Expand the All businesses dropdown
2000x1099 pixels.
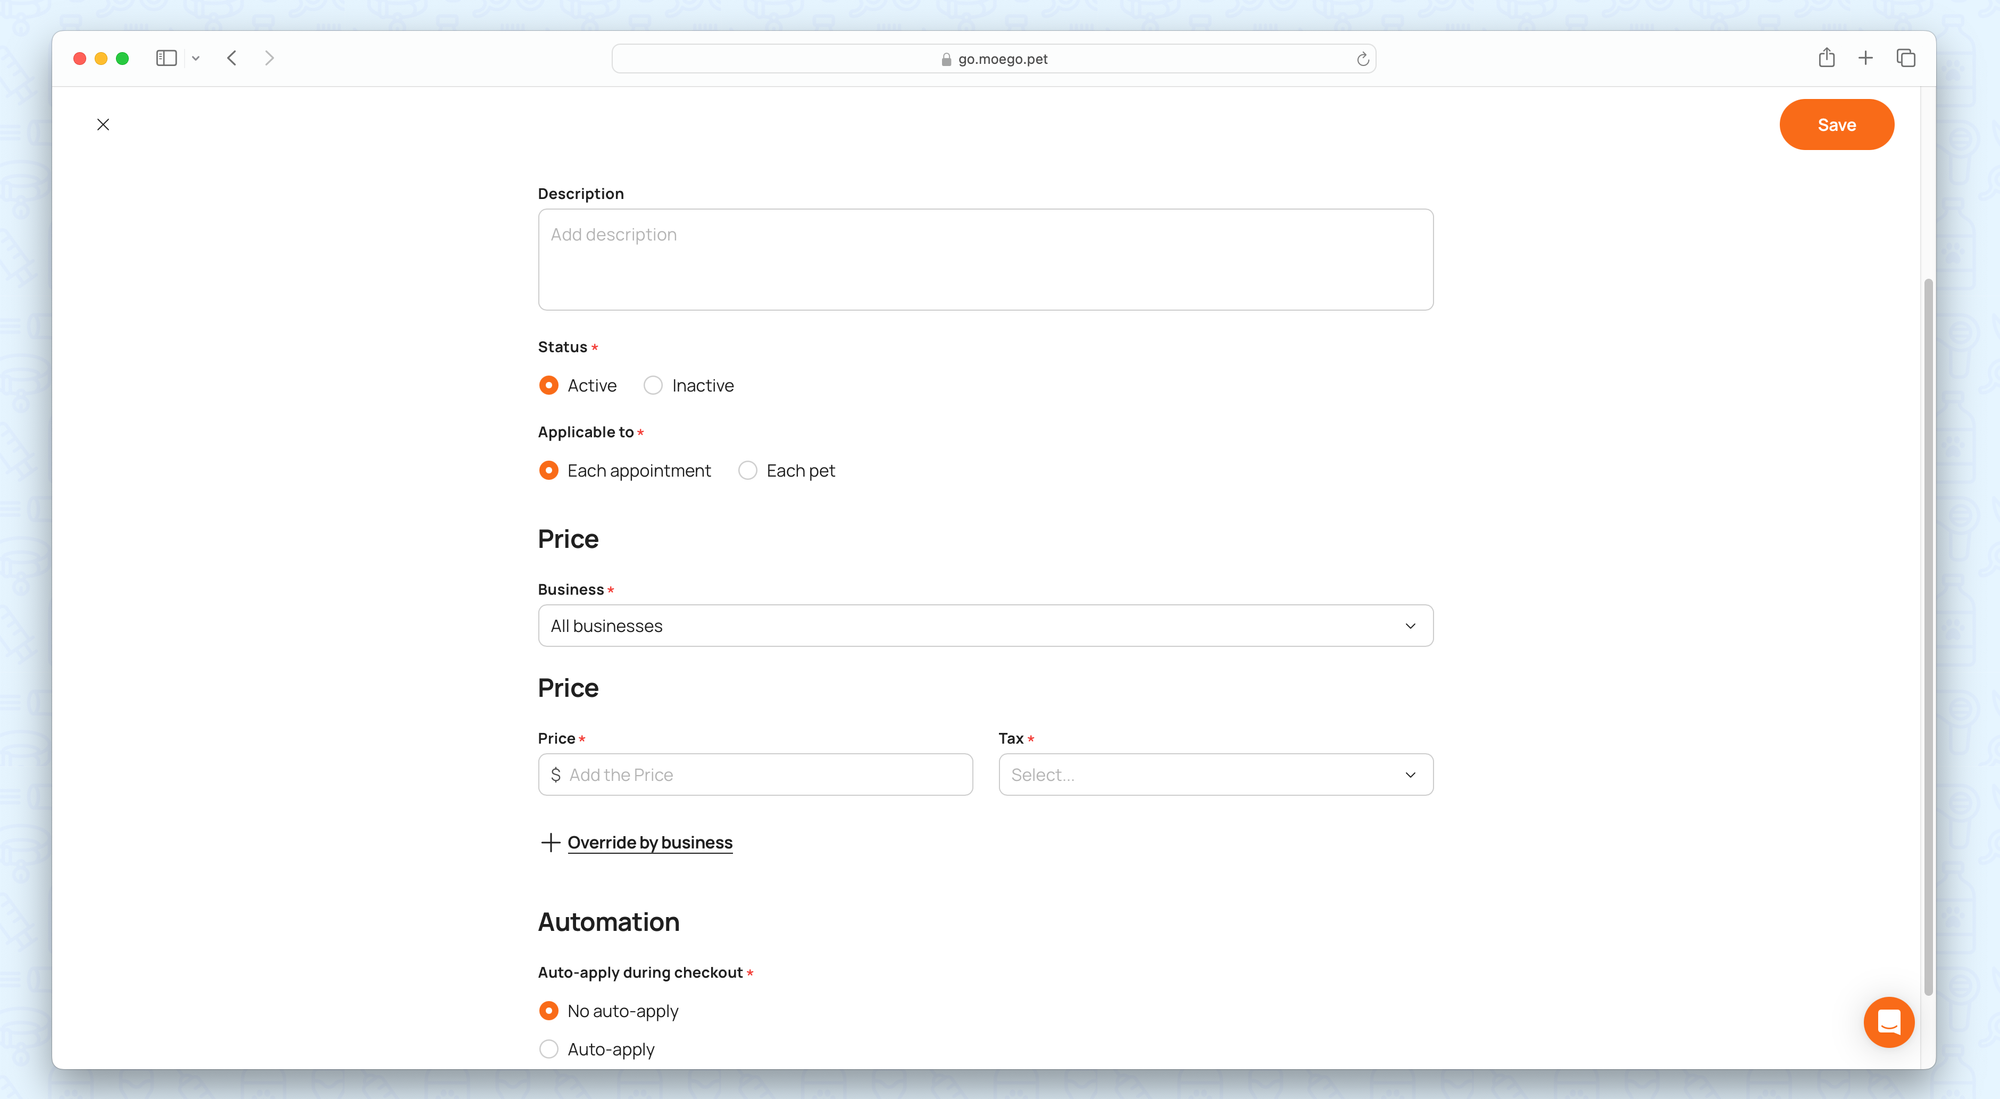tap(985, 625)
